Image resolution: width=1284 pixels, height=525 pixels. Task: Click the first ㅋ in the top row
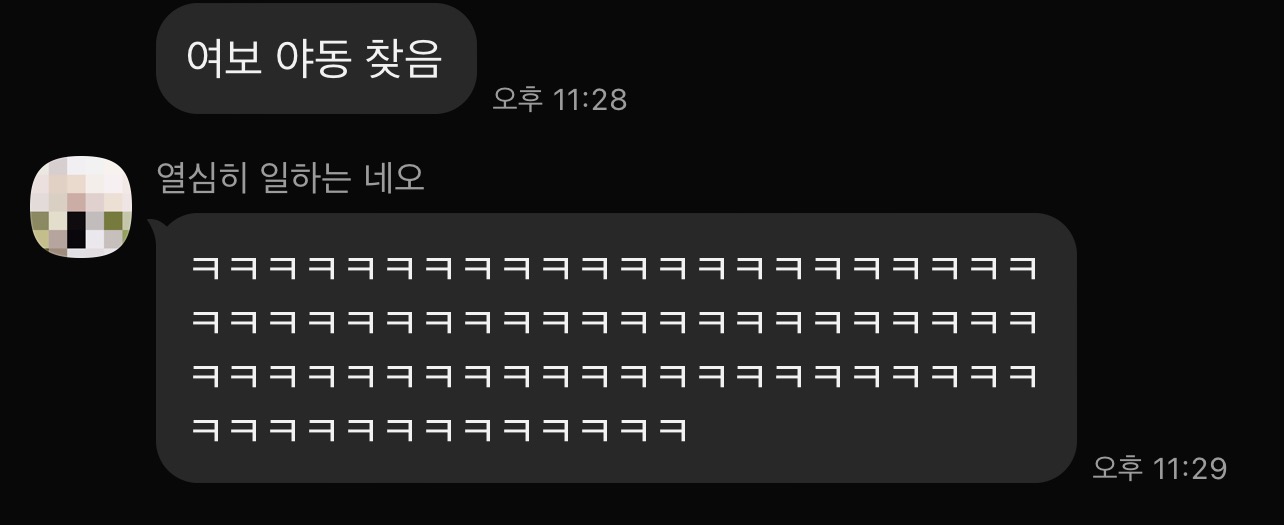click(204, 269)
